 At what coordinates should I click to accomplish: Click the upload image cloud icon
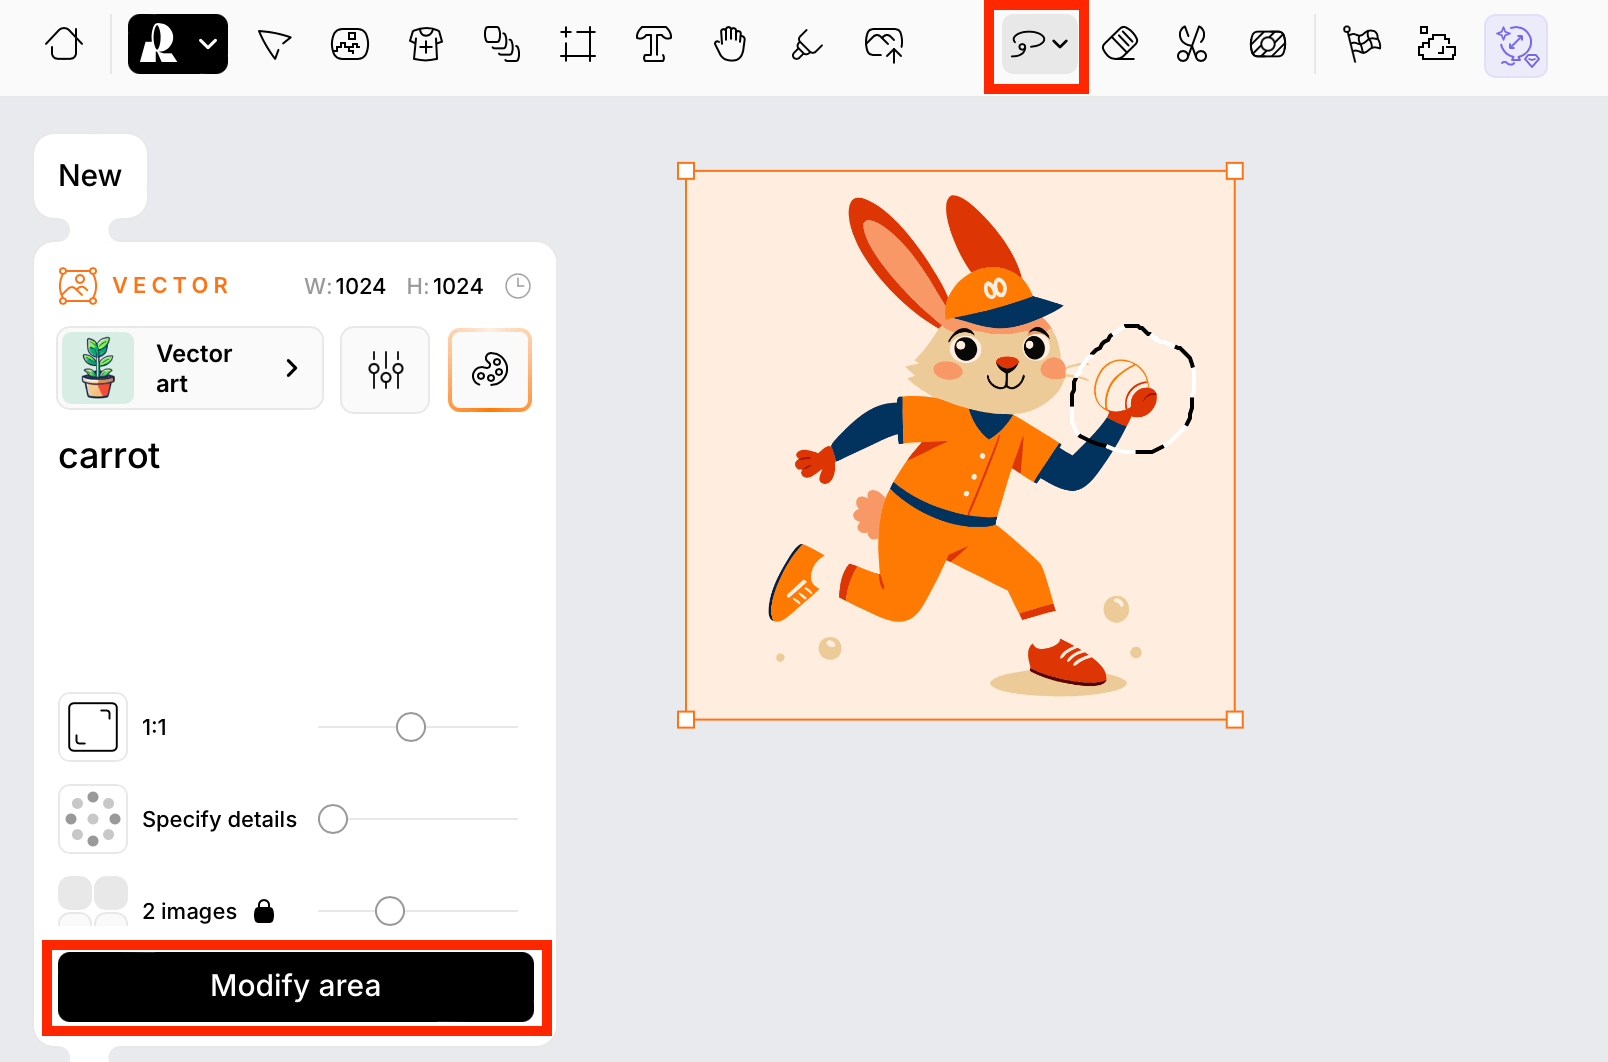pyautogui.click(x=884, y=44)
